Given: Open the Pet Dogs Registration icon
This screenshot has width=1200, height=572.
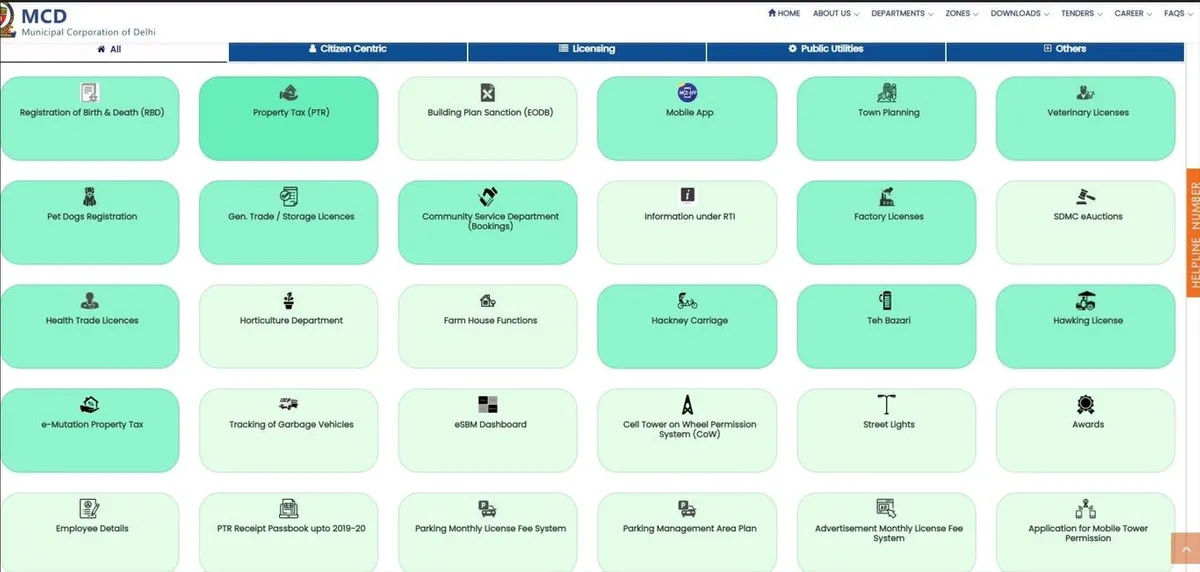Looking at the screenshot, I should pos(89,196).
